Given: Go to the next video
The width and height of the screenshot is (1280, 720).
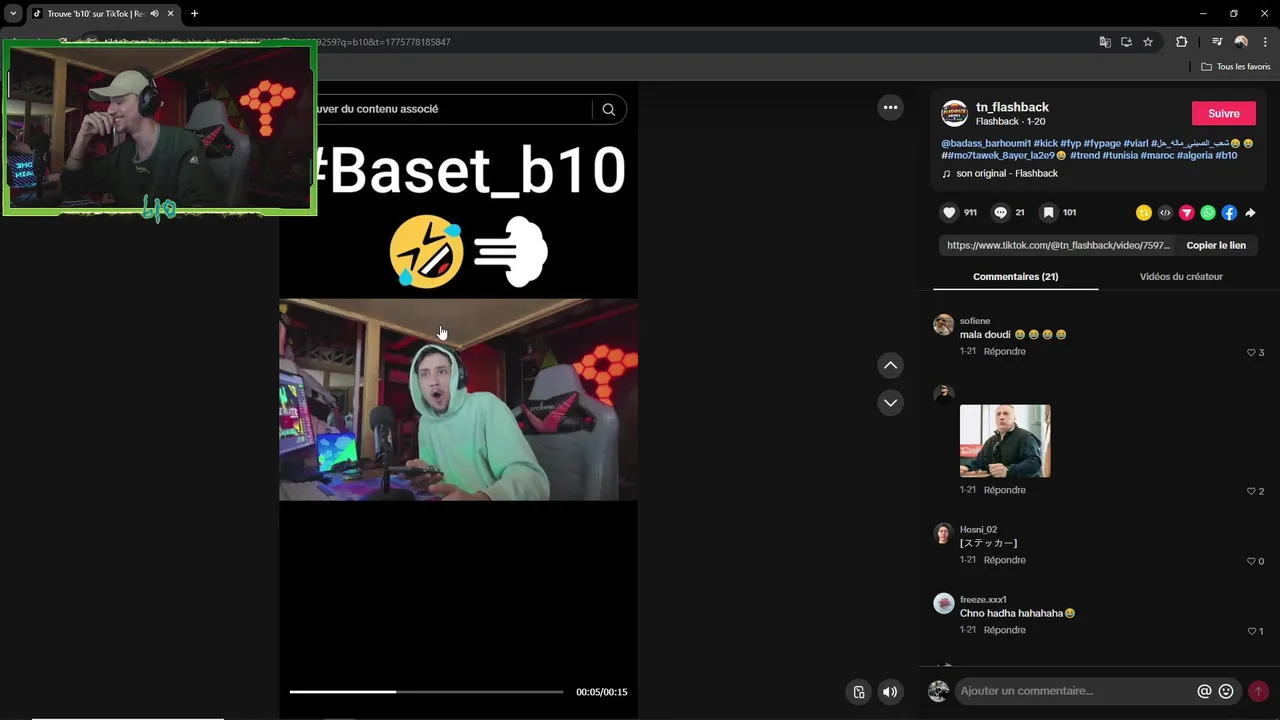Looking at the screenshot, I should click(x=890, y=402).
